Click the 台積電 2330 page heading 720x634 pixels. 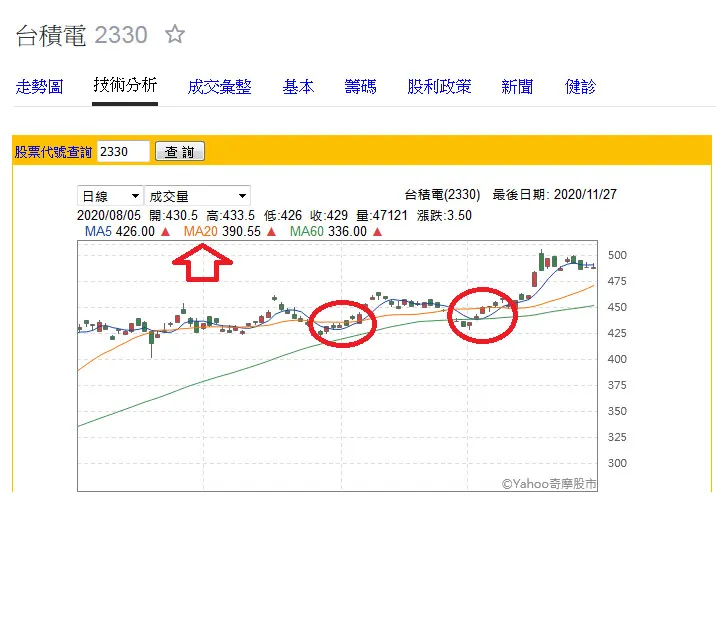click(82, 35)
